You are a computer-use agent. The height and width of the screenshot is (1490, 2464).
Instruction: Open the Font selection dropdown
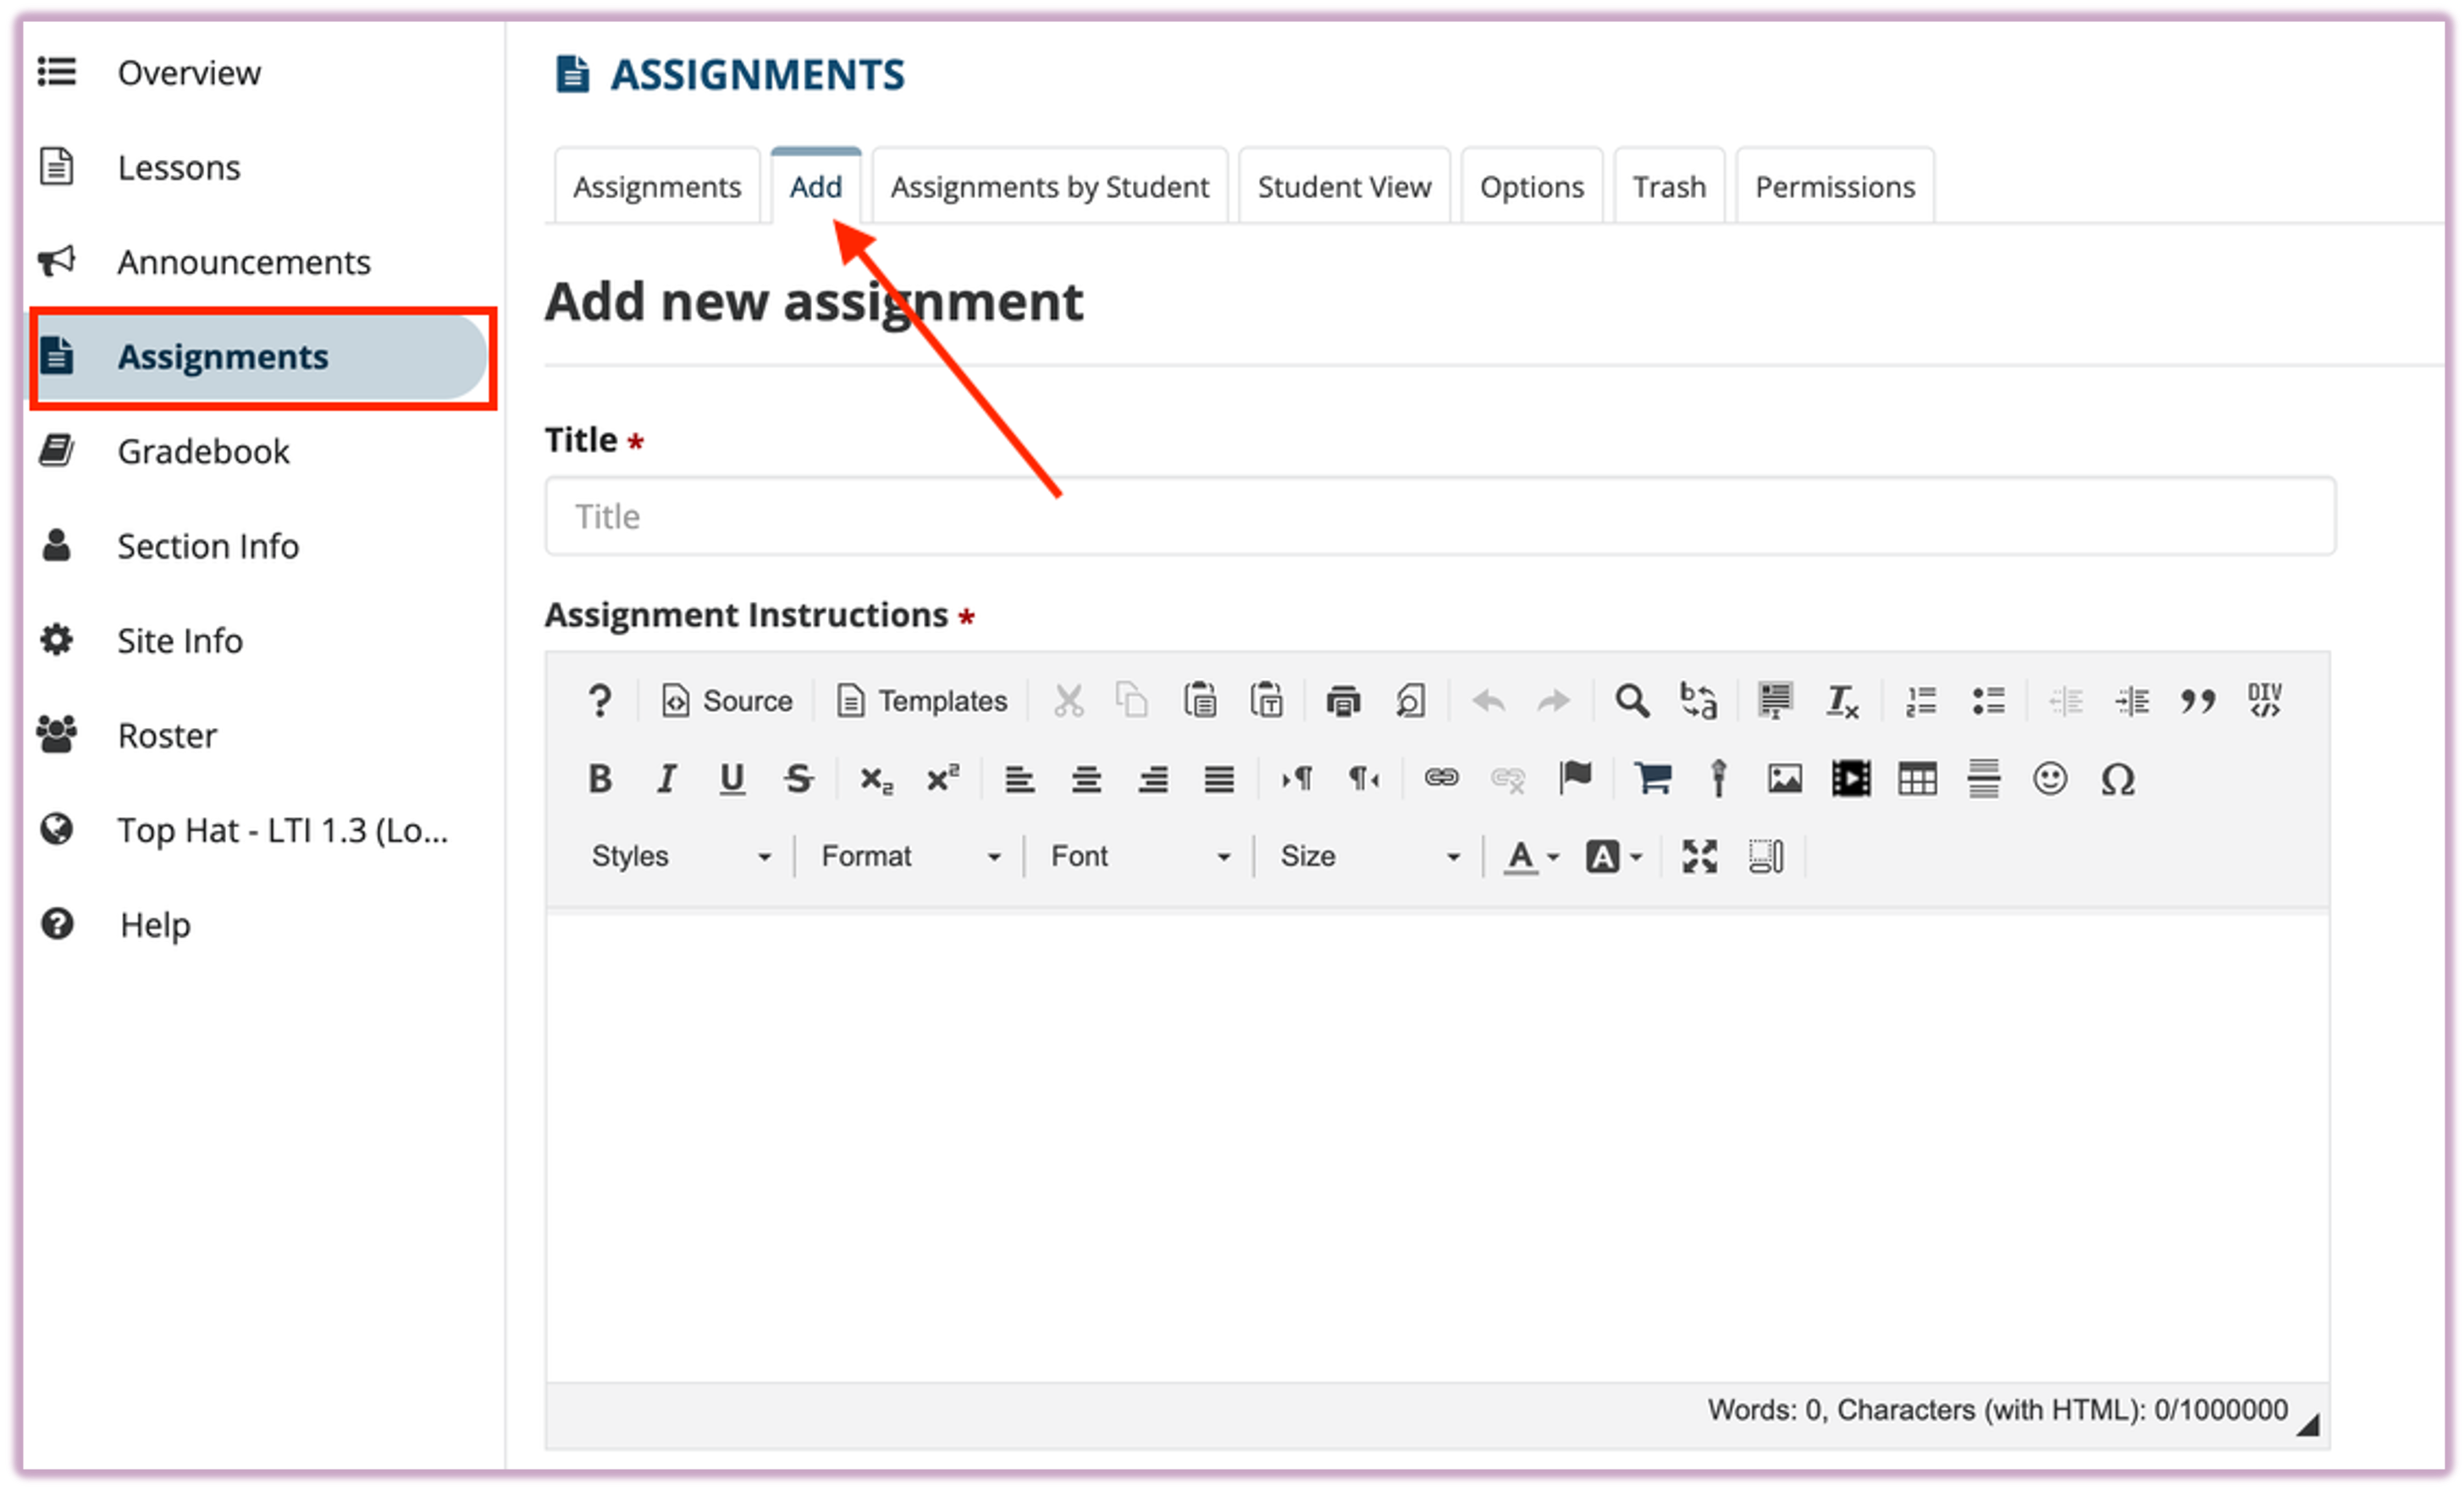(1137, 856)
